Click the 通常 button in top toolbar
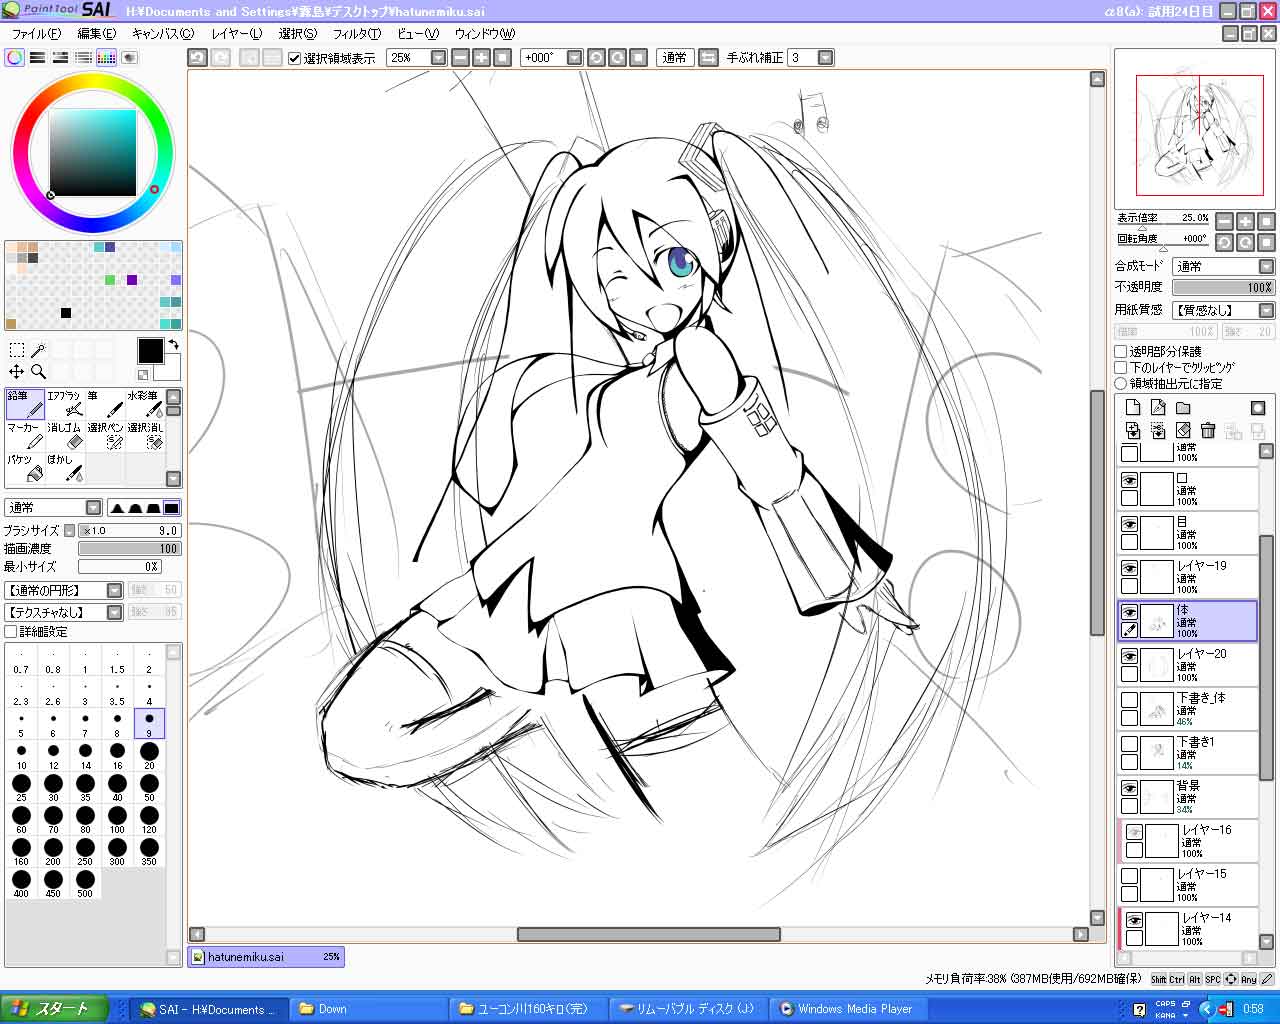 click(x=675, y=58)
